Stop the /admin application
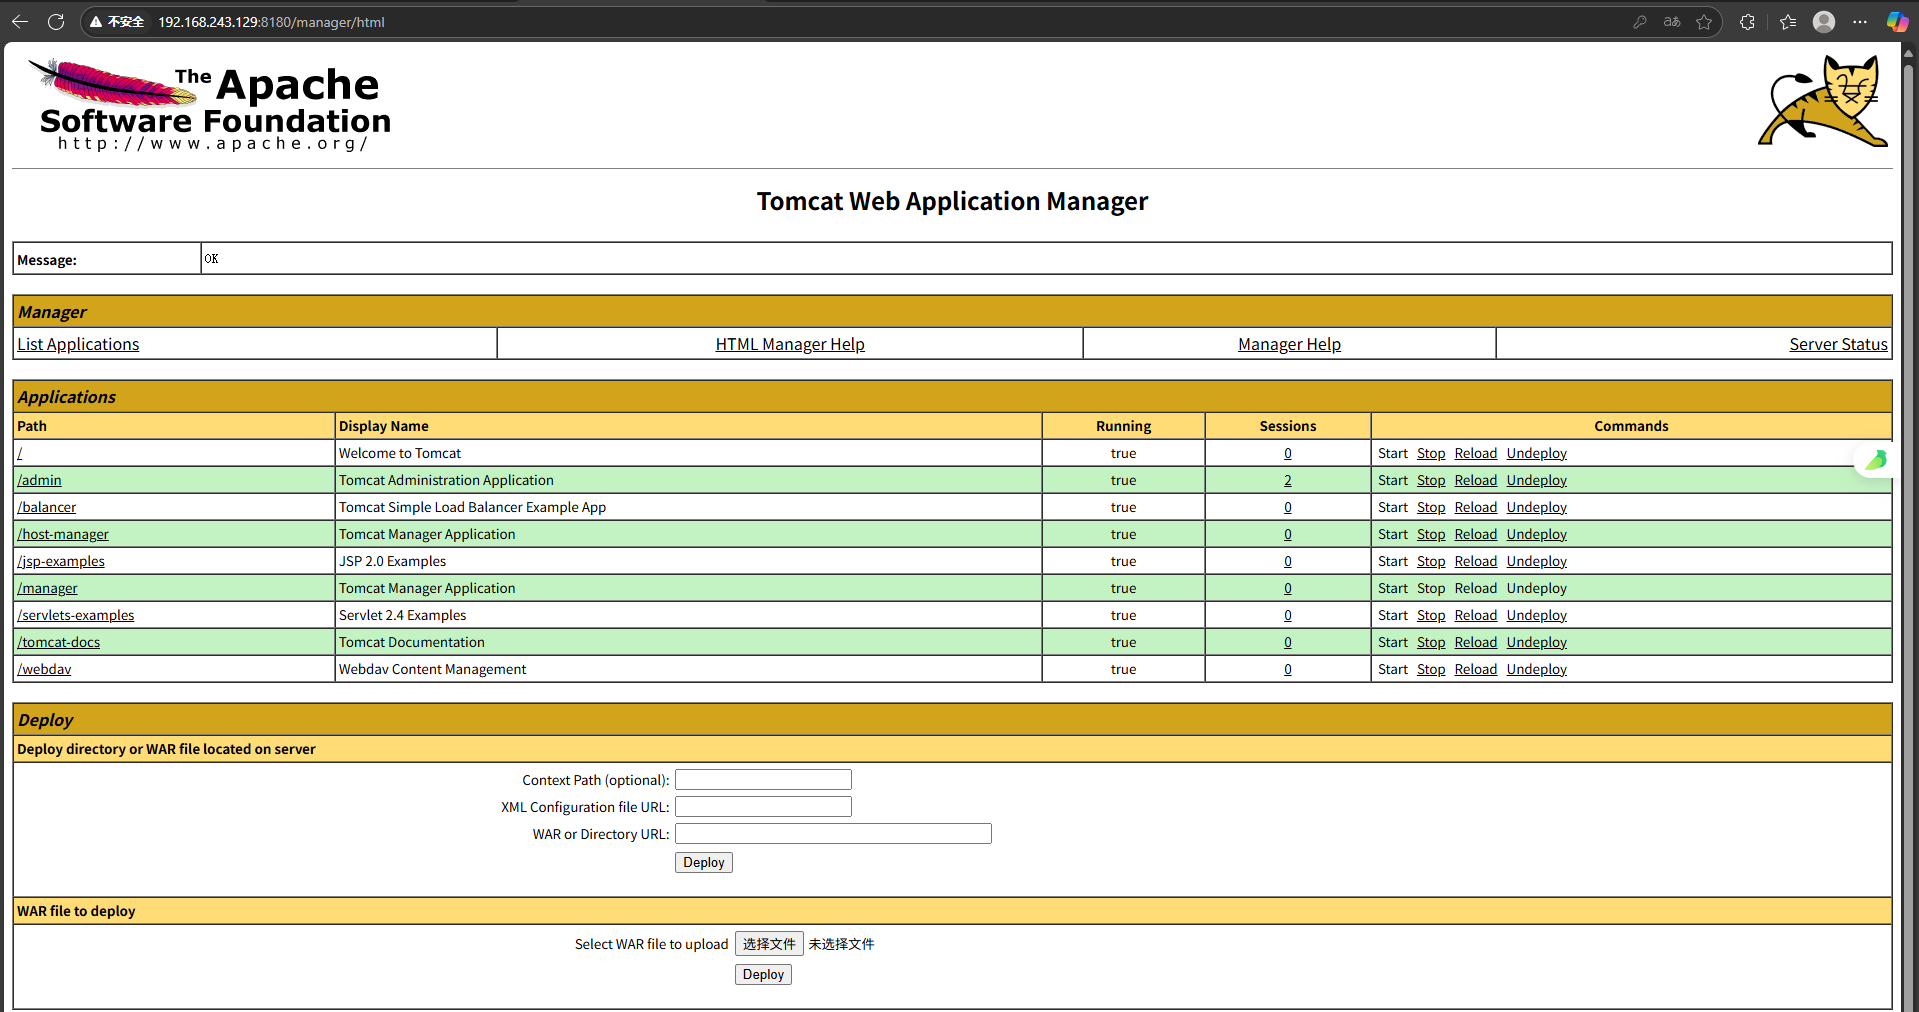 [x=1431, y=480]
